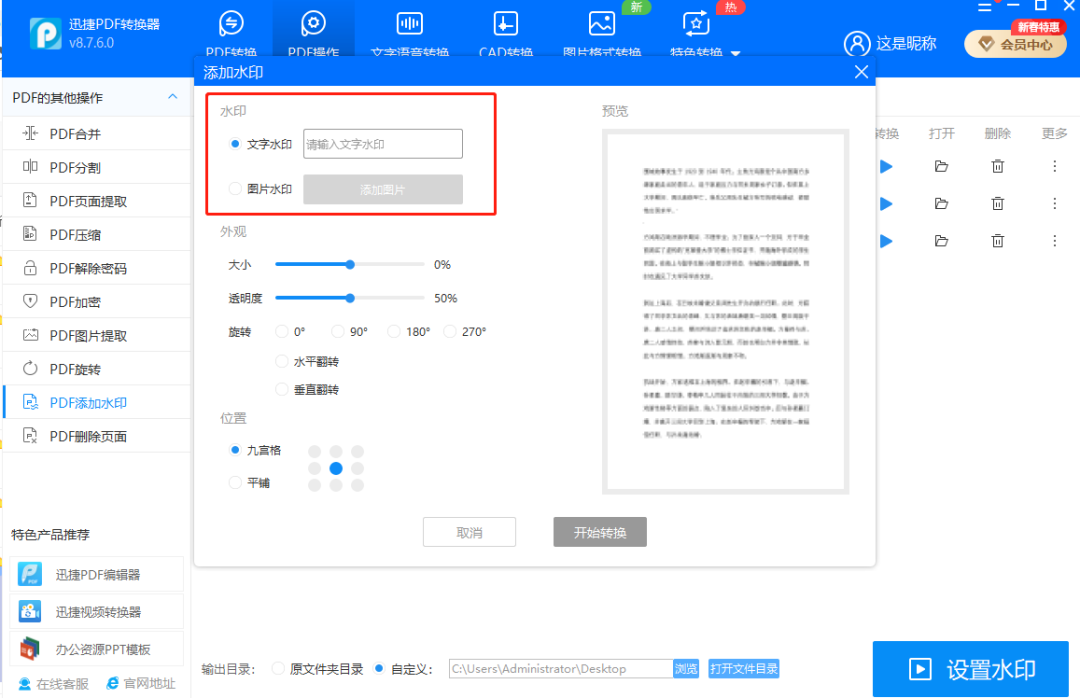Select the 图片水印 radio button
Viewport: 1080px width, 698px height.
point(235,189)
